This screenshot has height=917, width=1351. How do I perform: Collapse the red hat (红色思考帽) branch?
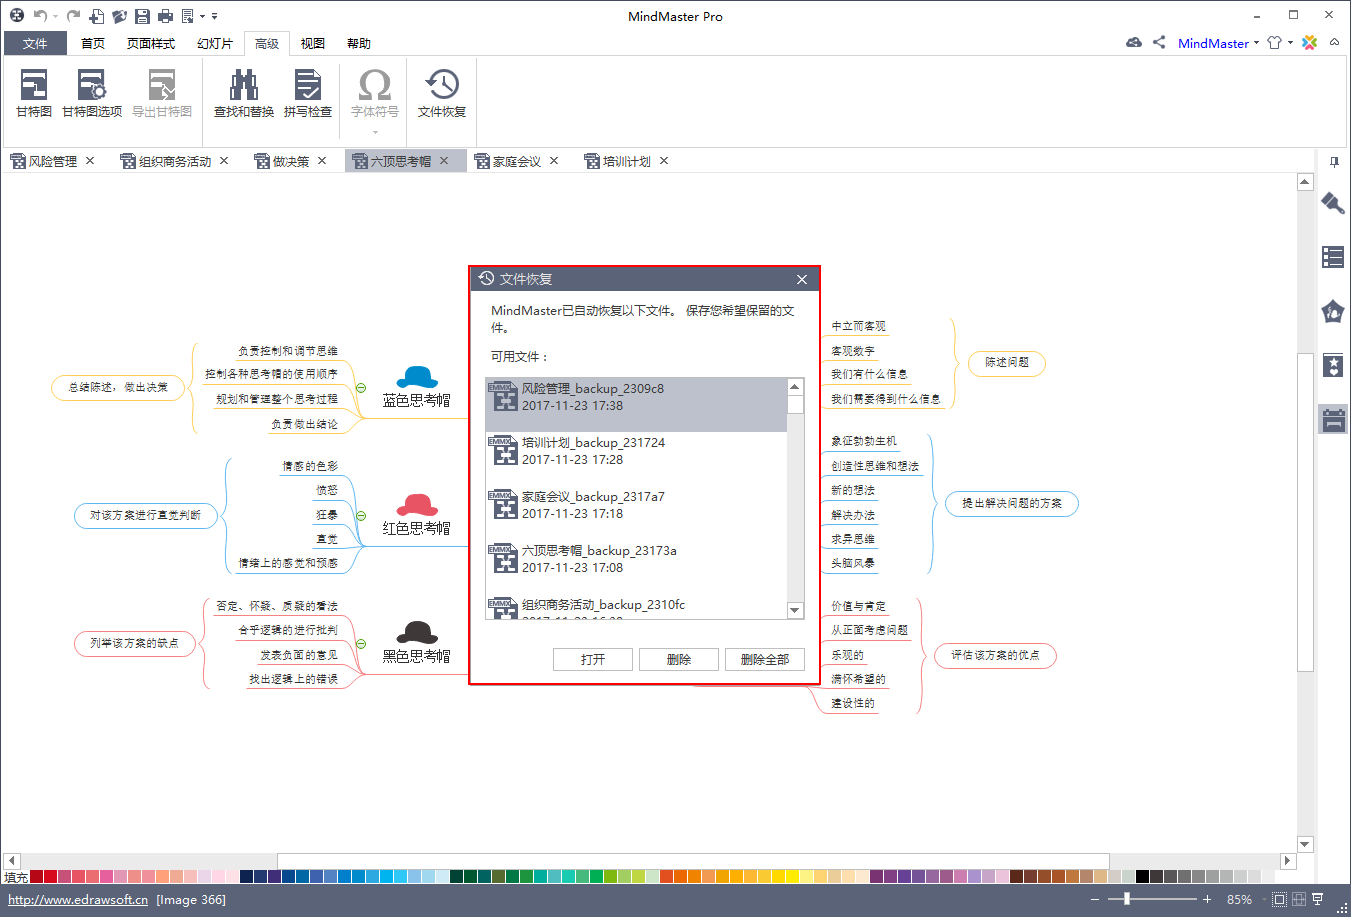pyautogui.click(x=361, y=516)
